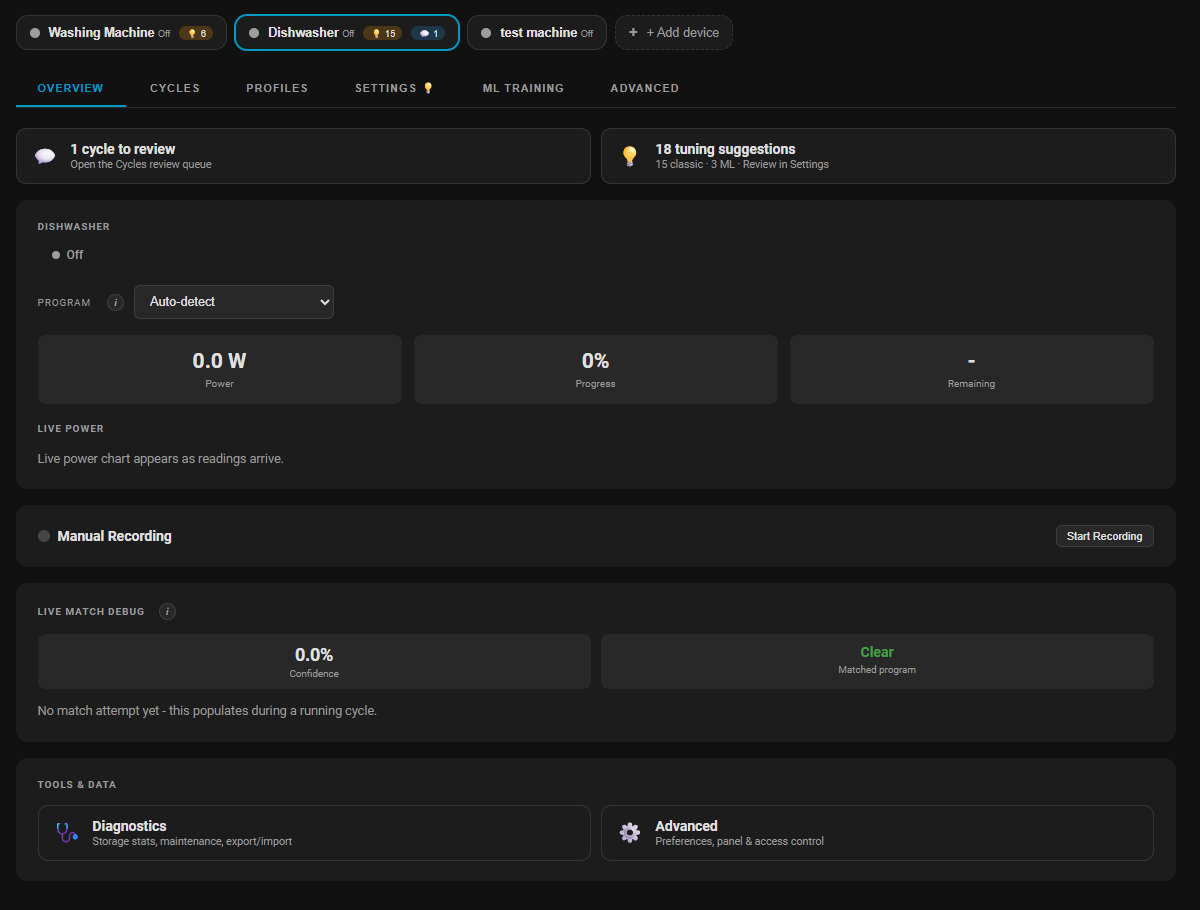Screen dimensions: 1200x910
Task: Click the info icon beside Live Match Debug
Action: click(168, 611)
